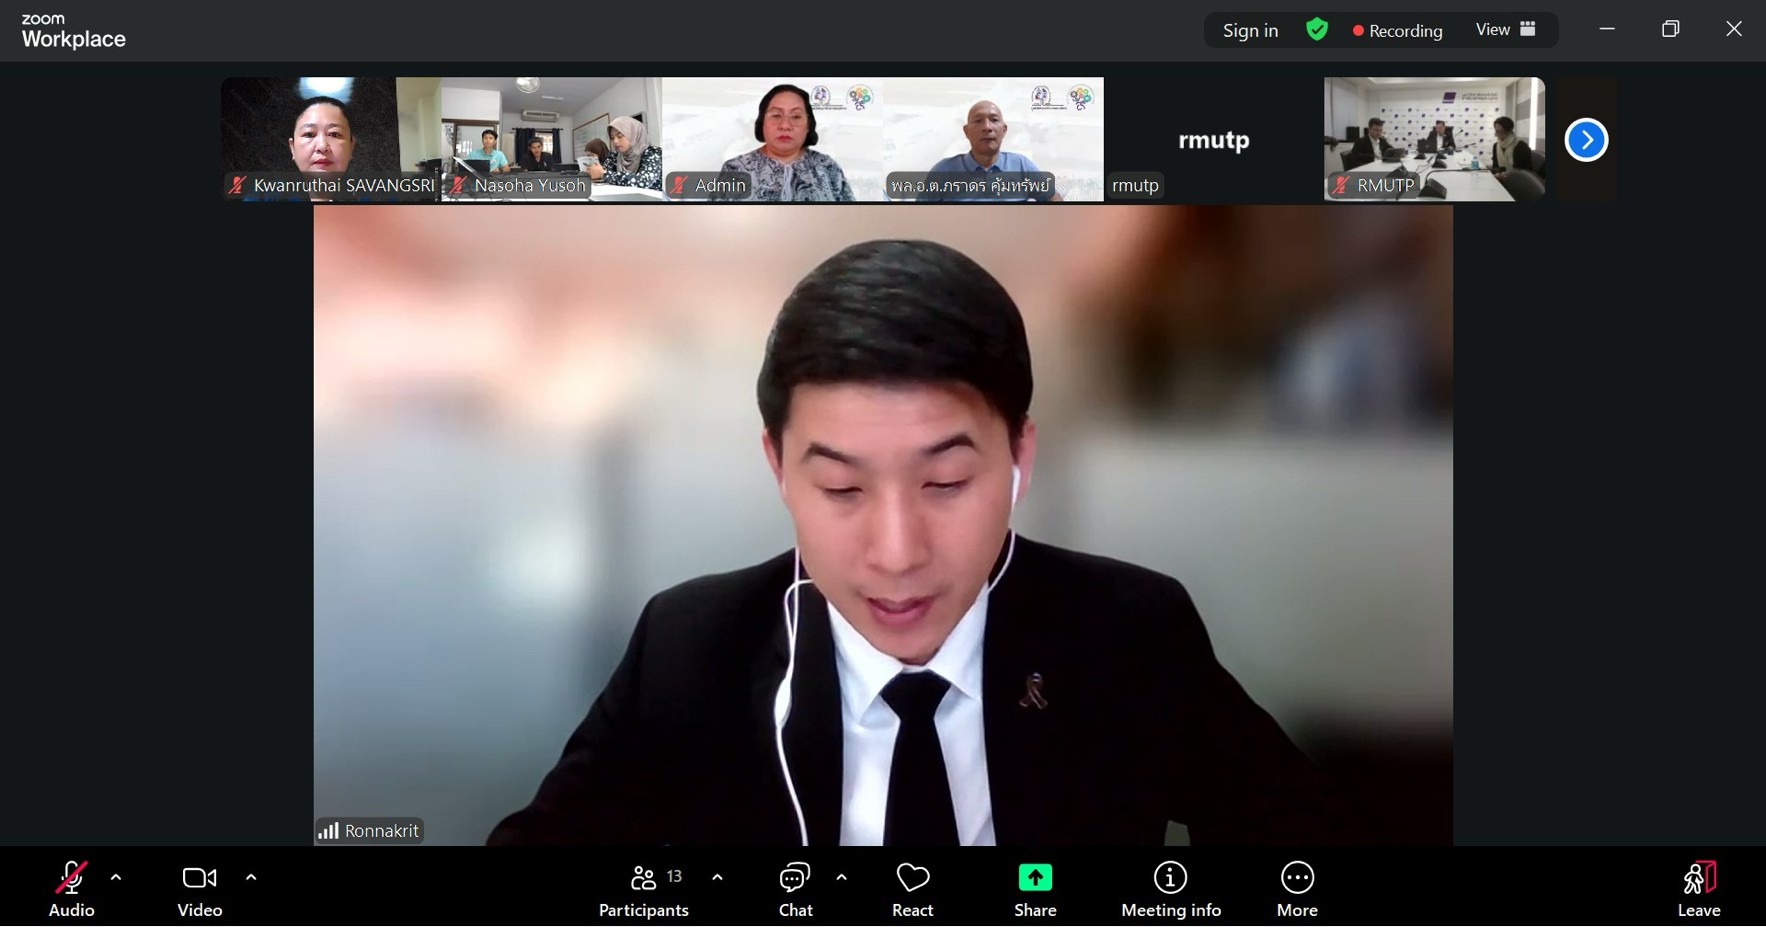This screenshot has height=927, width=1766.
Task: Expand the Participants options arrow
Action: click(x=717, y=878)
